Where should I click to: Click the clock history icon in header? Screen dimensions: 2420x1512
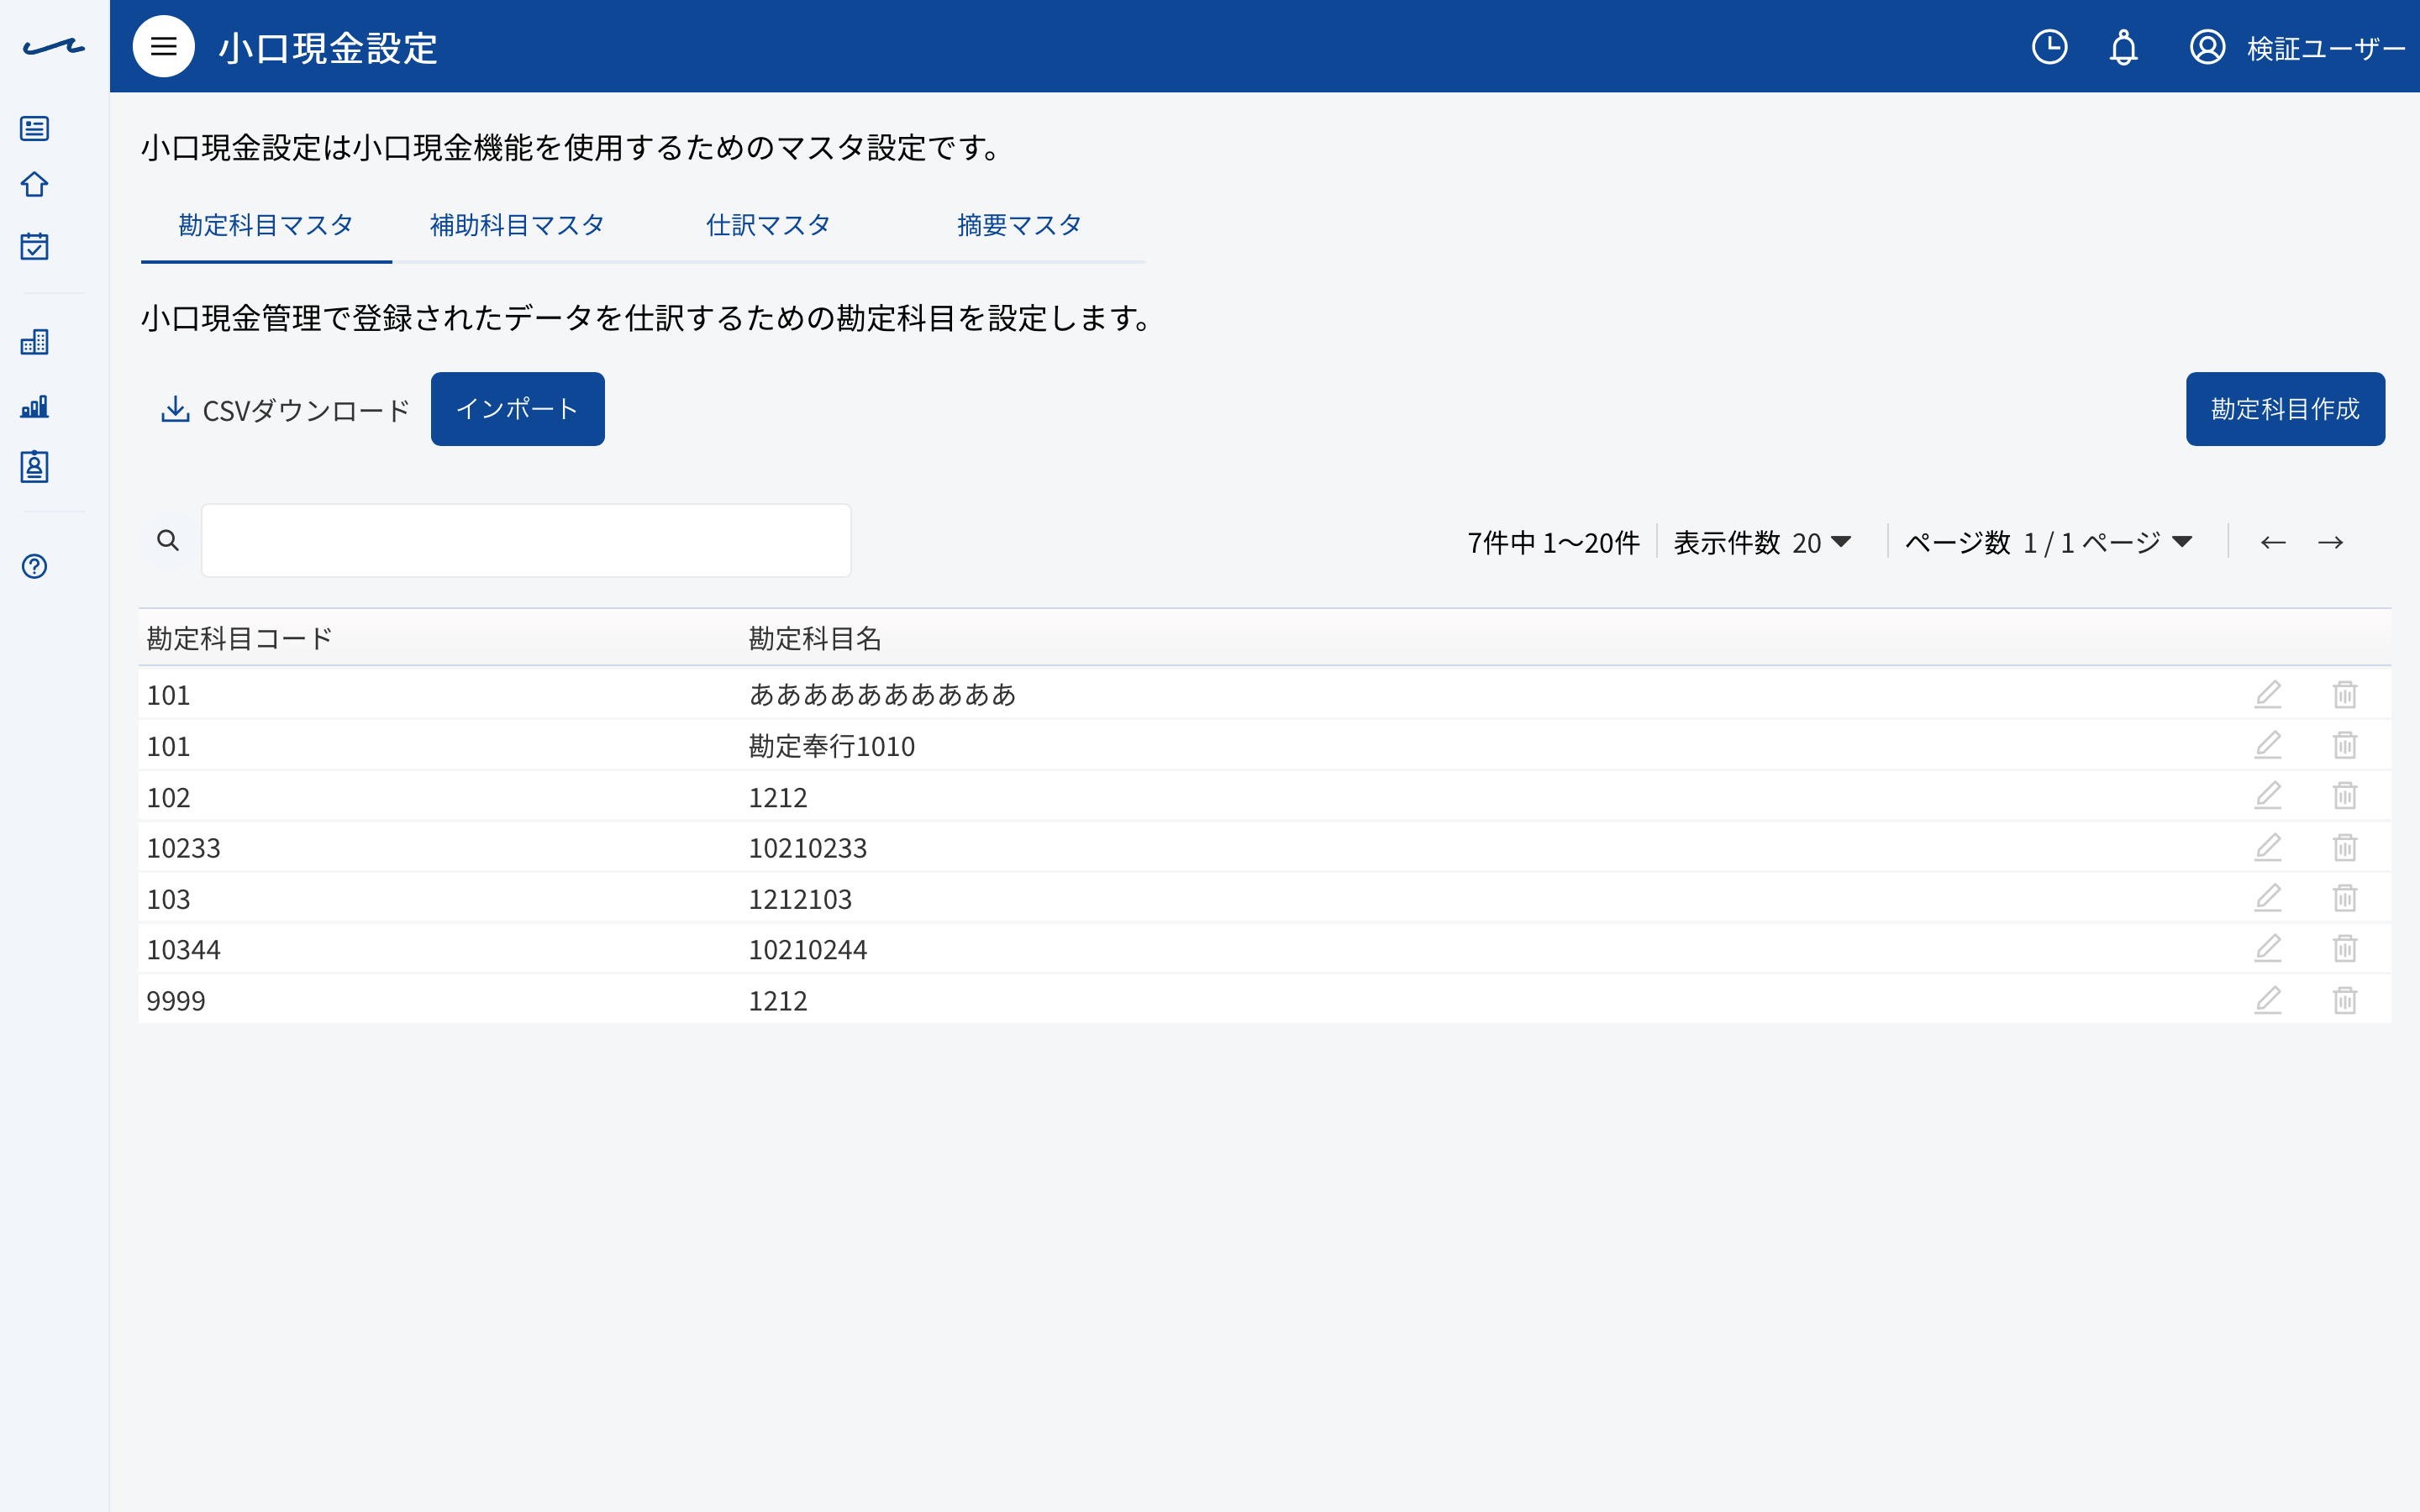click(x=2049, y=47)
